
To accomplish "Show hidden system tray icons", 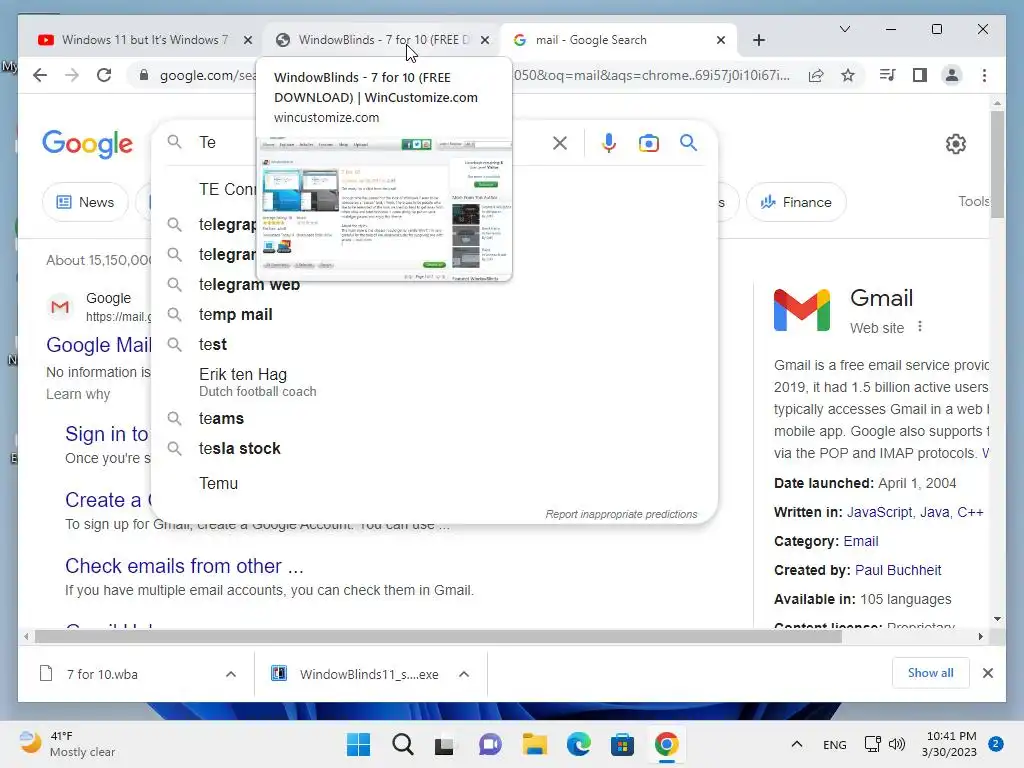I will pyautogui.click(x=797, y=744).
